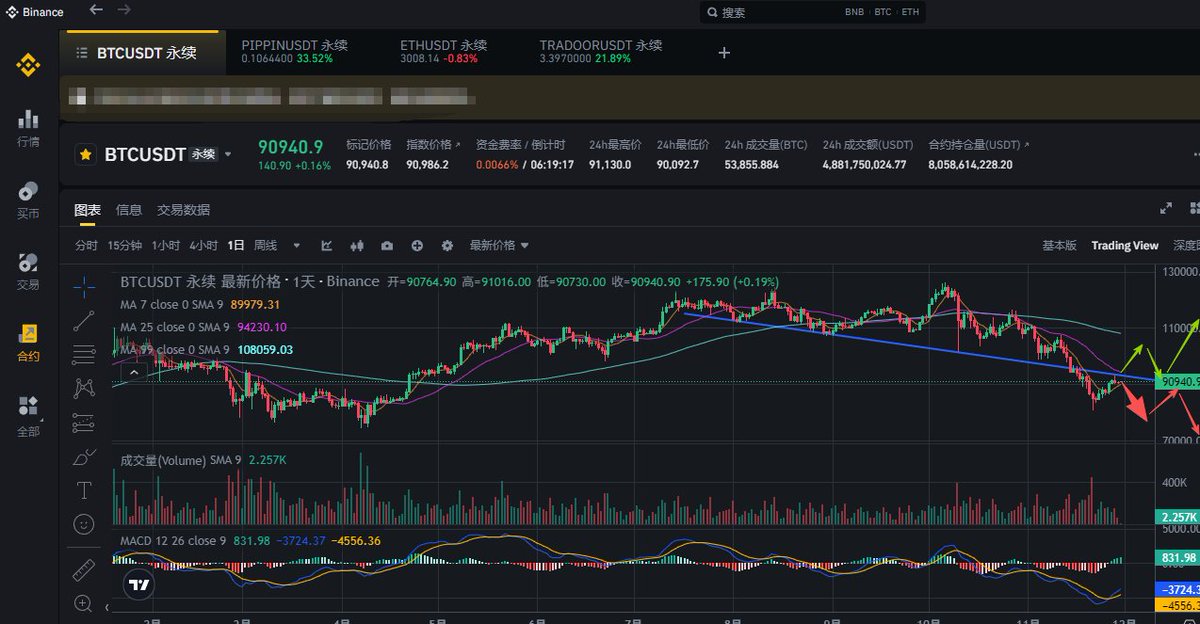Add a new tab with plus button
The width and height of the screenshot is (1200, 624).
click(725, 52)
